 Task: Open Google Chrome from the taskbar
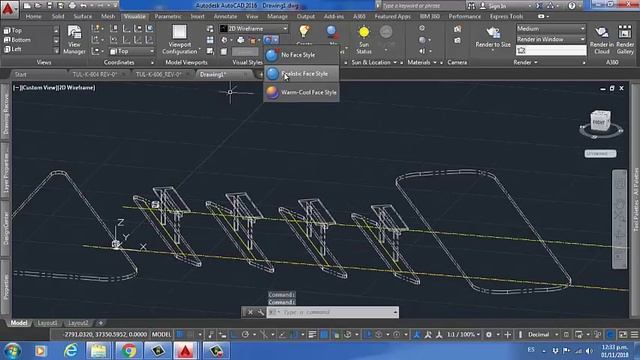tap(129, 351)
